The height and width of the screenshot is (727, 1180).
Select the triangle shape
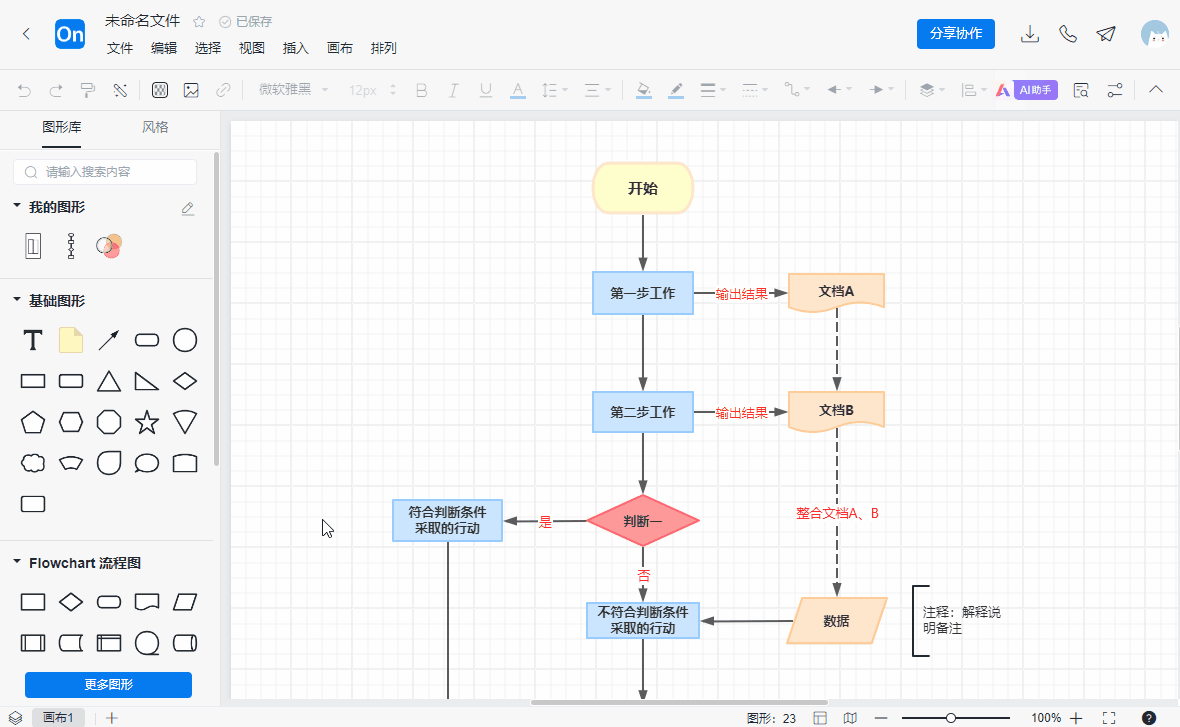108,381
